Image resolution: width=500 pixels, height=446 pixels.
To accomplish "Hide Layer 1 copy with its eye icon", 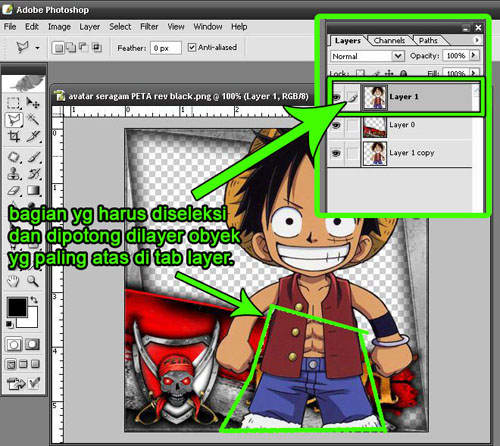I will point(337,153).
